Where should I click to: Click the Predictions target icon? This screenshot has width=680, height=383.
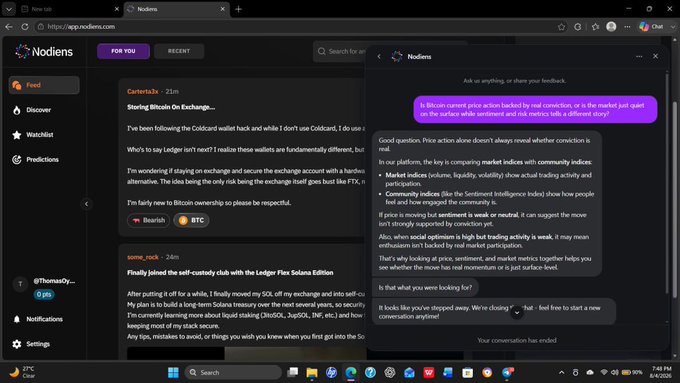[x=16, y=160]
